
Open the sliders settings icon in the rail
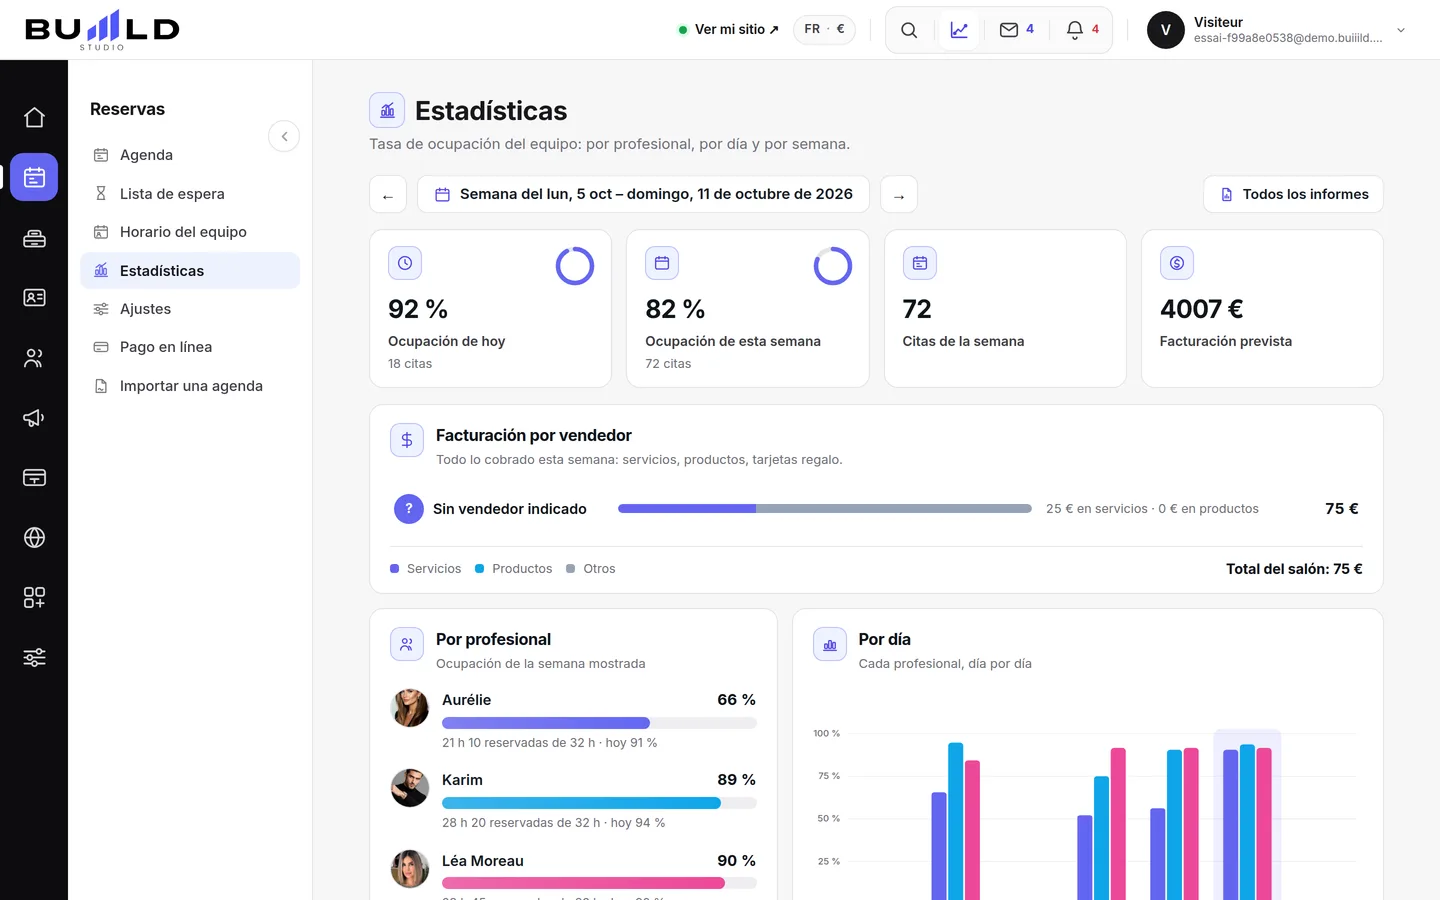point(34,658)
